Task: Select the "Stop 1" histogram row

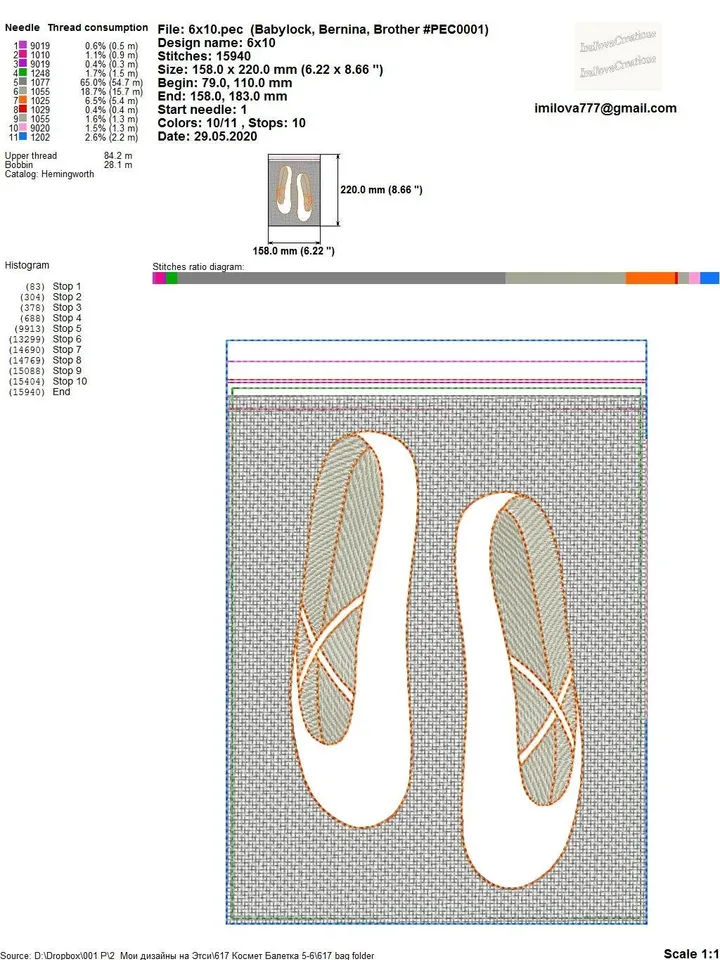Action: [53, 287]
